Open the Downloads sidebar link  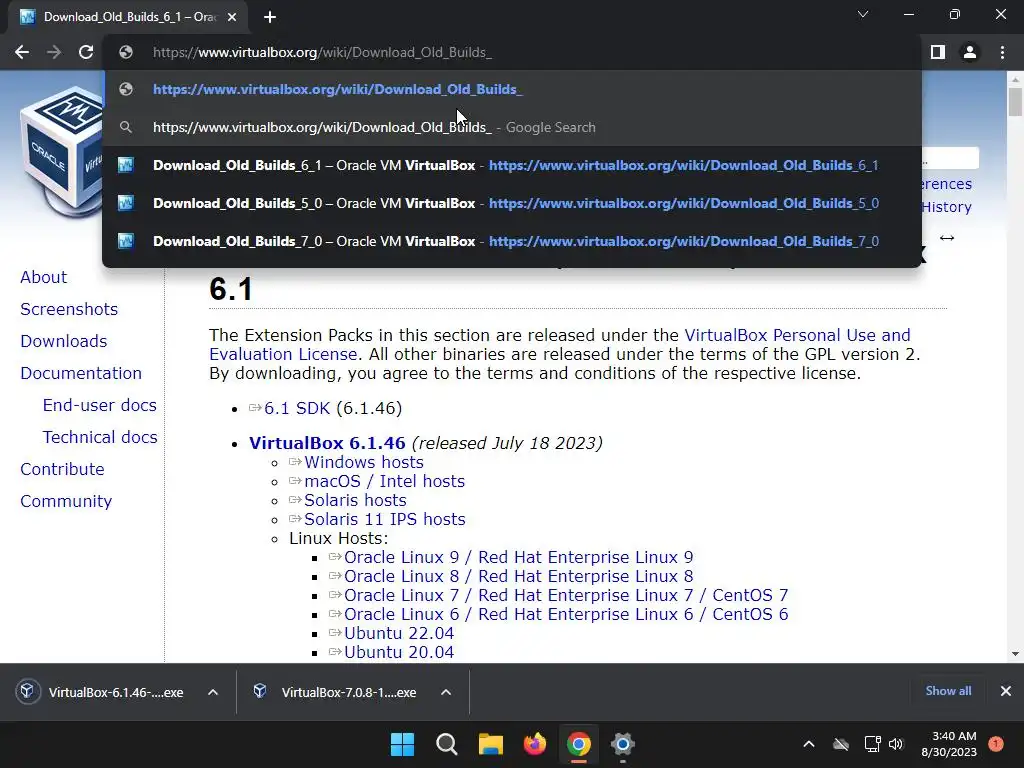[x=63, y=341]
